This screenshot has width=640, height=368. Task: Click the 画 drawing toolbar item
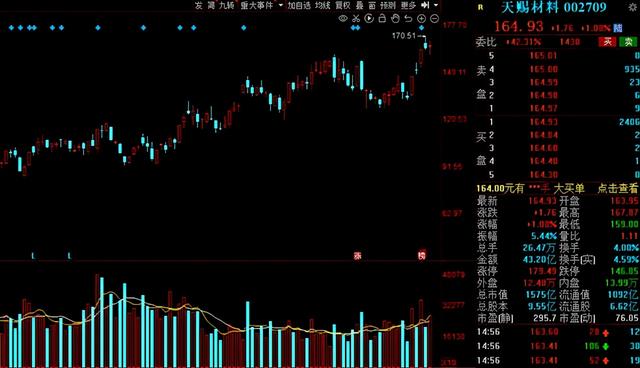click(372, 5)
